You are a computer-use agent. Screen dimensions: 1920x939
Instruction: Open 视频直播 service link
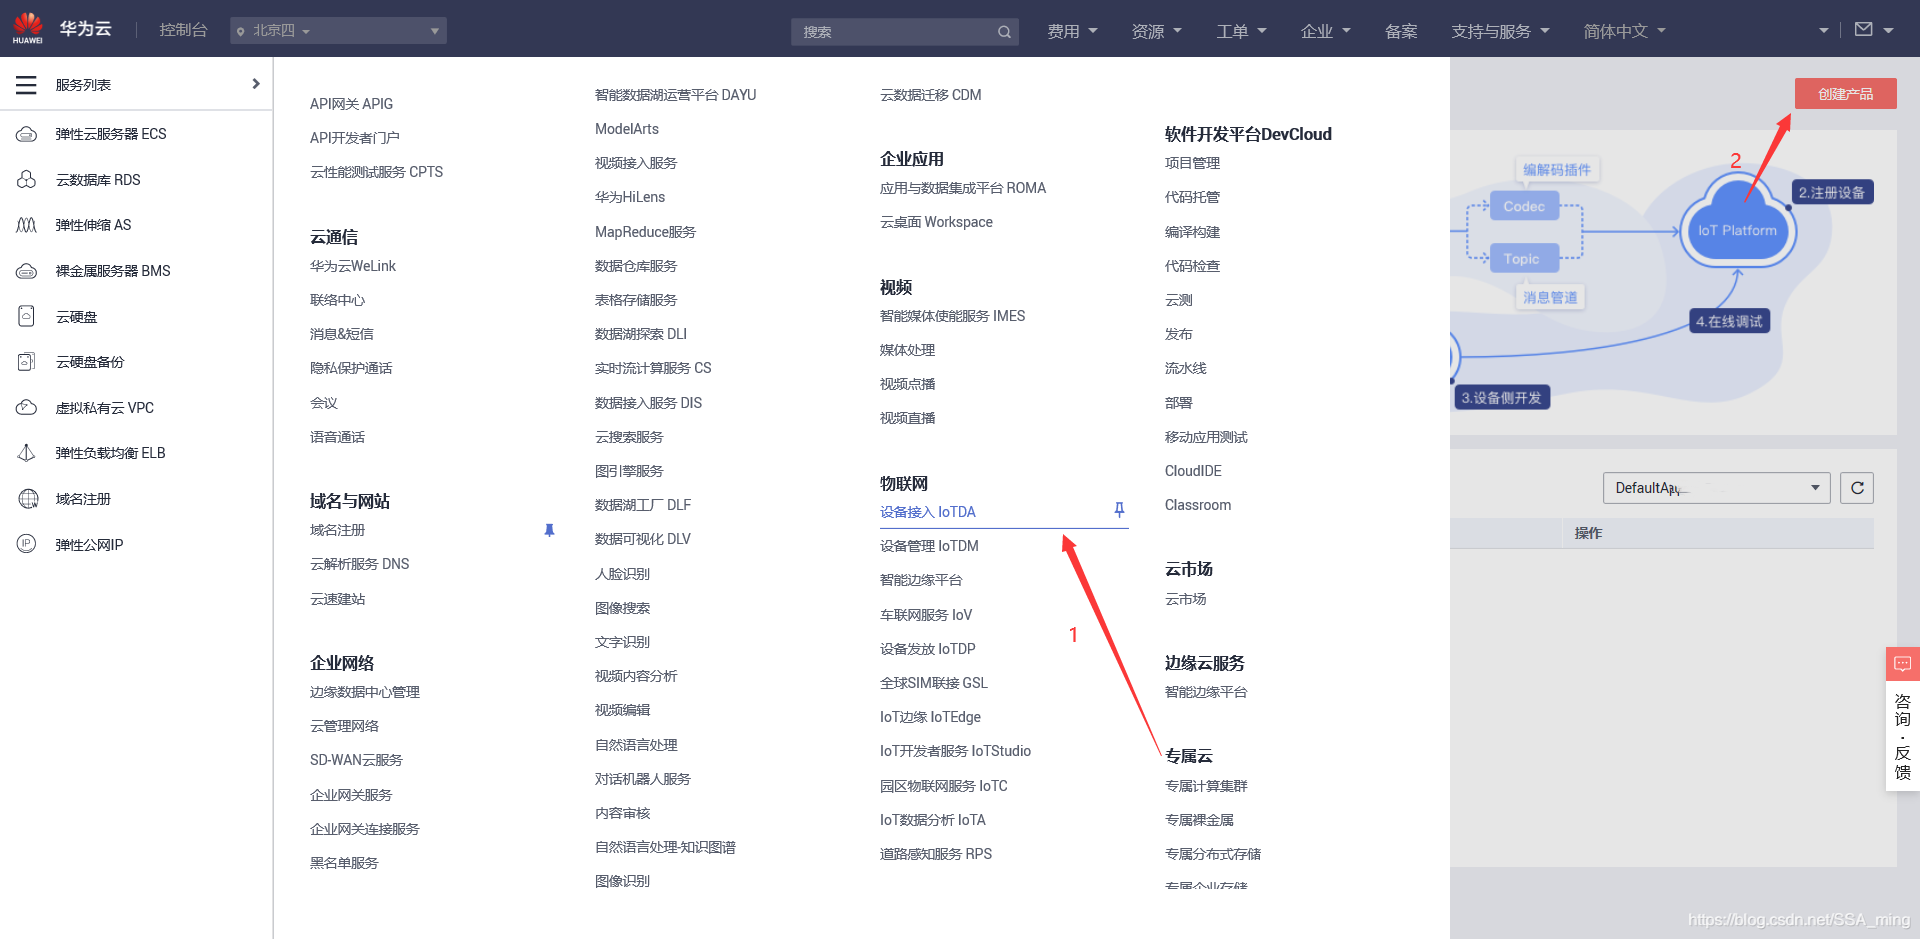point(907,418)
